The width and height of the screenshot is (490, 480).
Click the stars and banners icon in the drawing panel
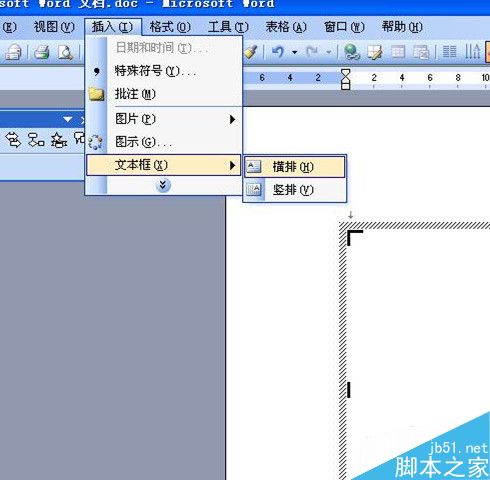pos(59,140)
